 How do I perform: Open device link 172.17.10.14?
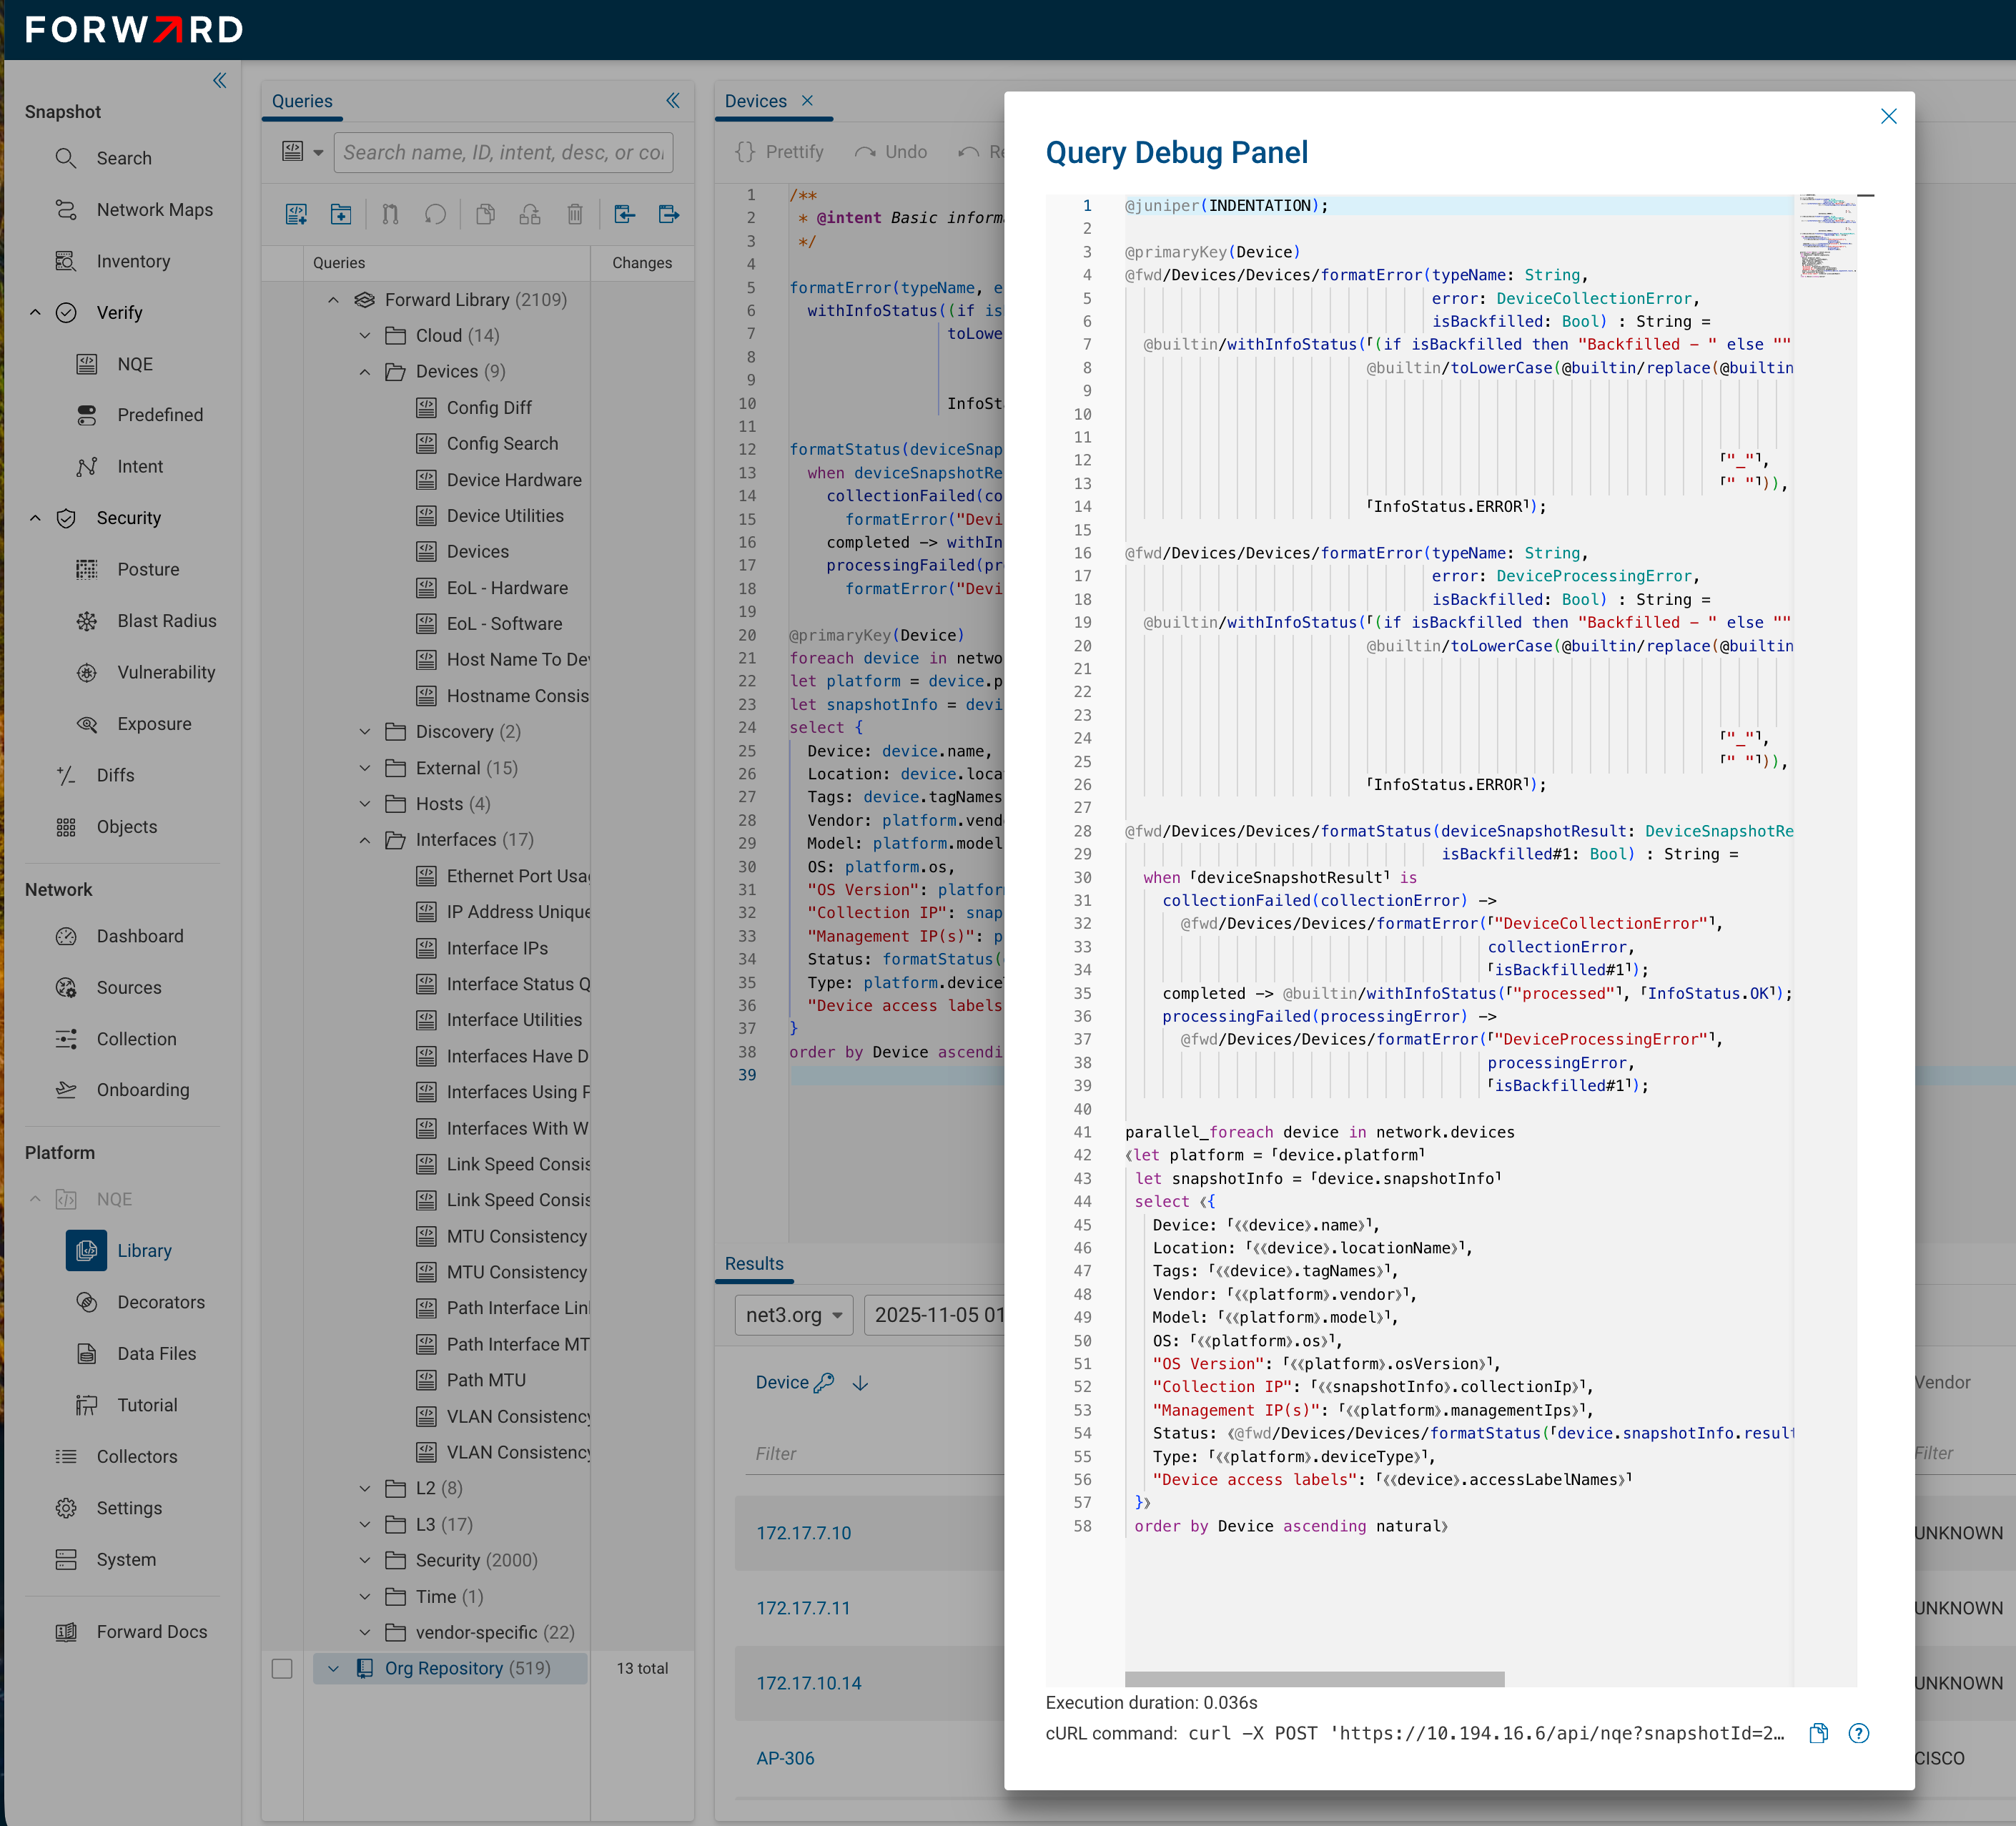[x=808, y=1683]
